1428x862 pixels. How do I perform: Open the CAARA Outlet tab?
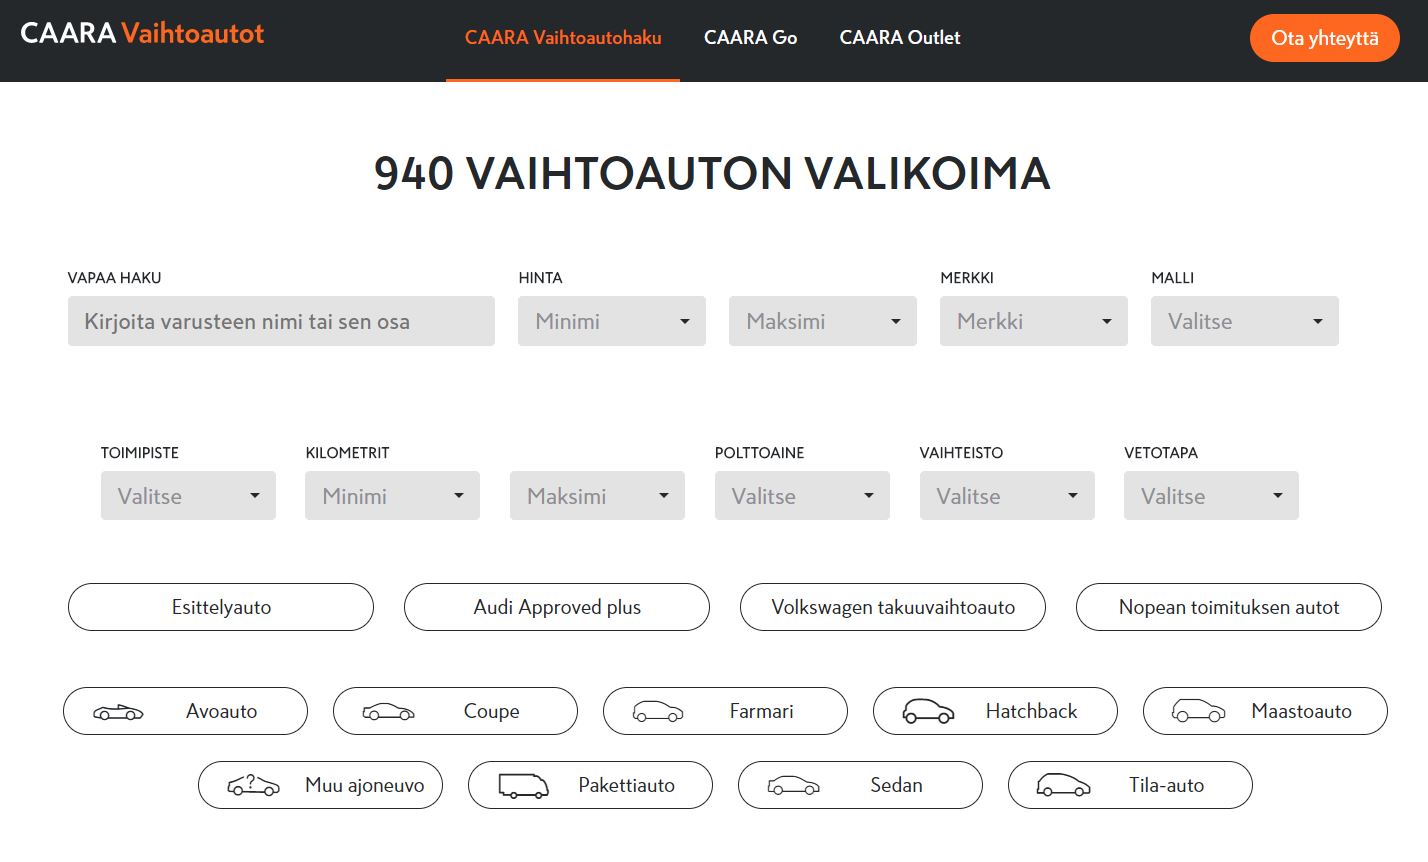[x=900, y=38]
